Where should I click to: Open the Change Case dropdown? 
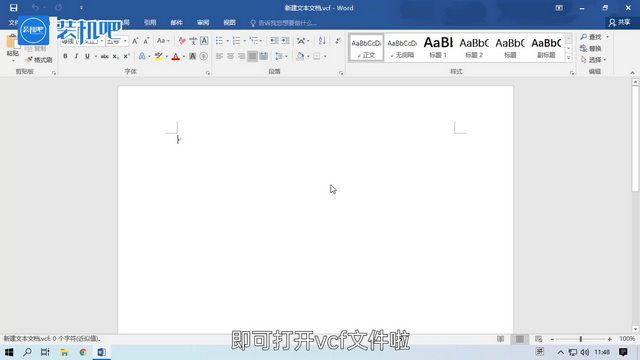[163, 41]
